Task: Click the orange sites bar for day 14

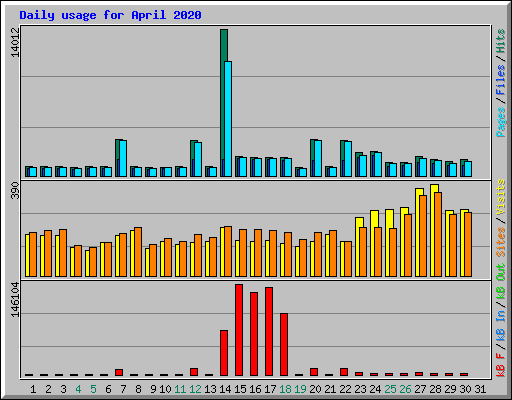Action: (x=228, y=251)
